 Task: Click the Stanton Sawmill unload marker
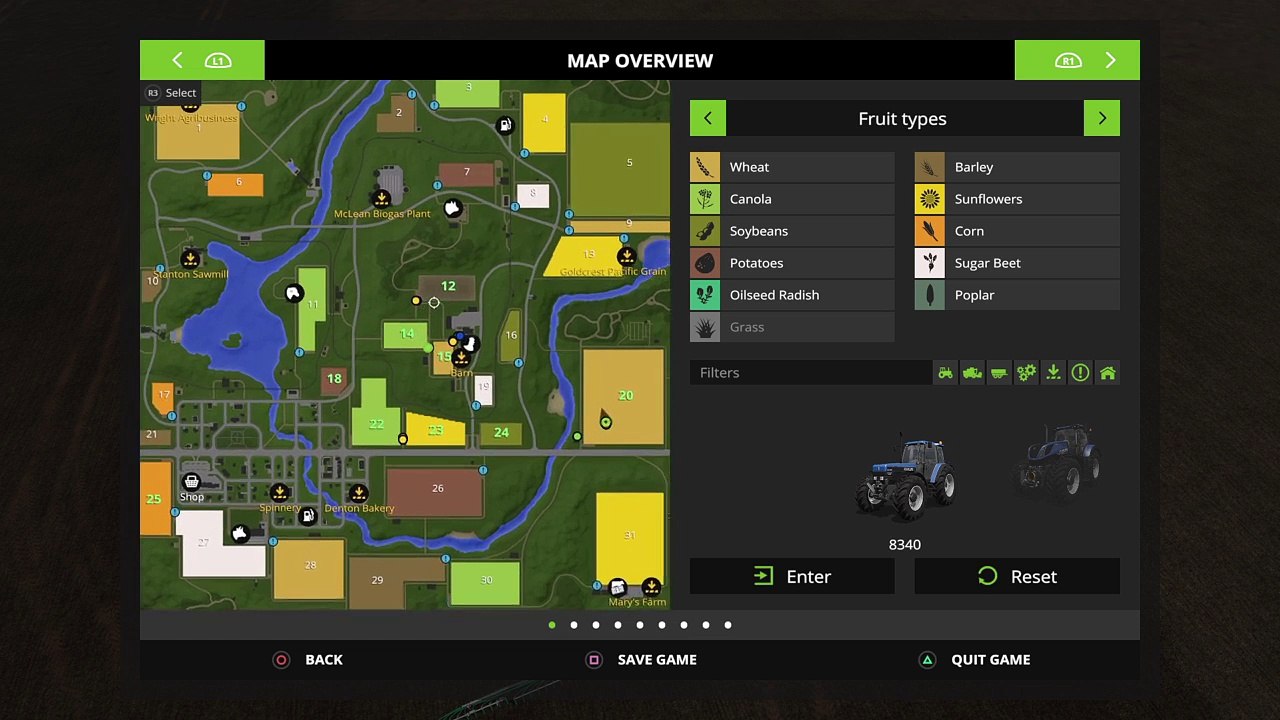pyautogui.click(x=190, y=259)
